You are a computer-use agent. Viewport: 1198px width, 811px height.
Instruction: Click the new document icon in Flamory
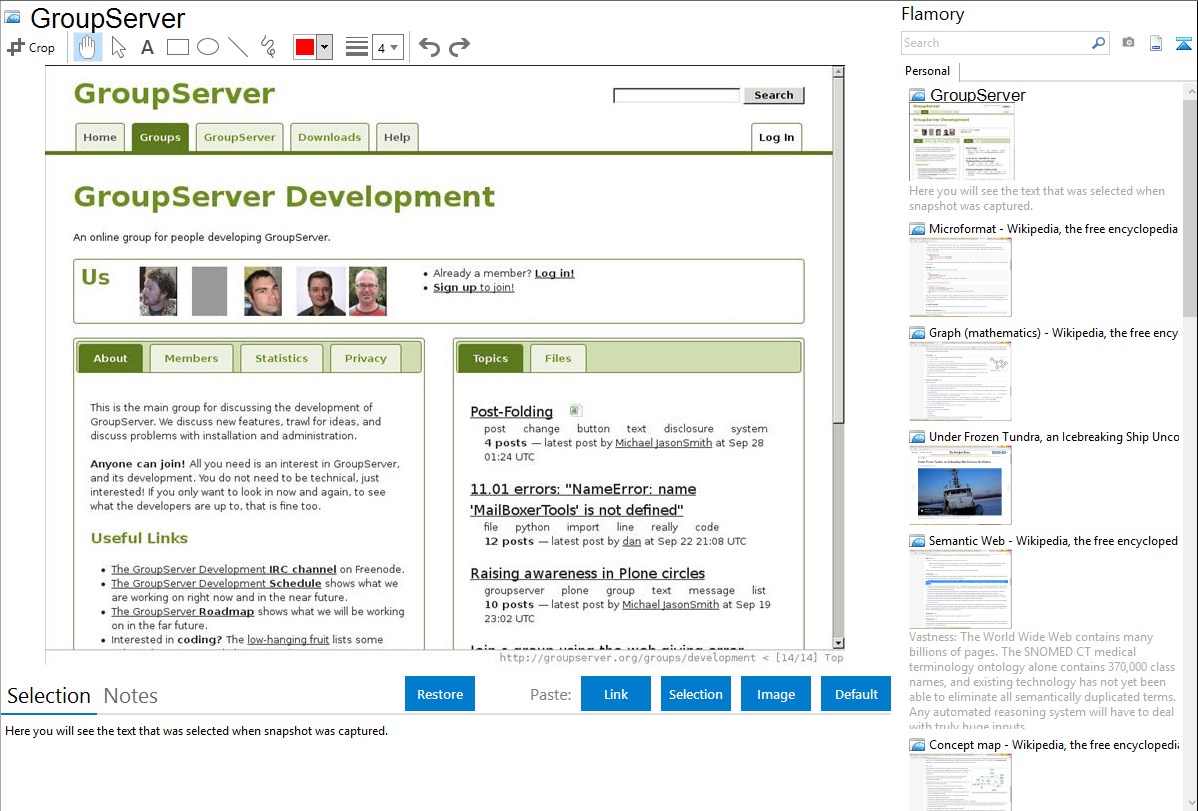[x=1156, y=43]
